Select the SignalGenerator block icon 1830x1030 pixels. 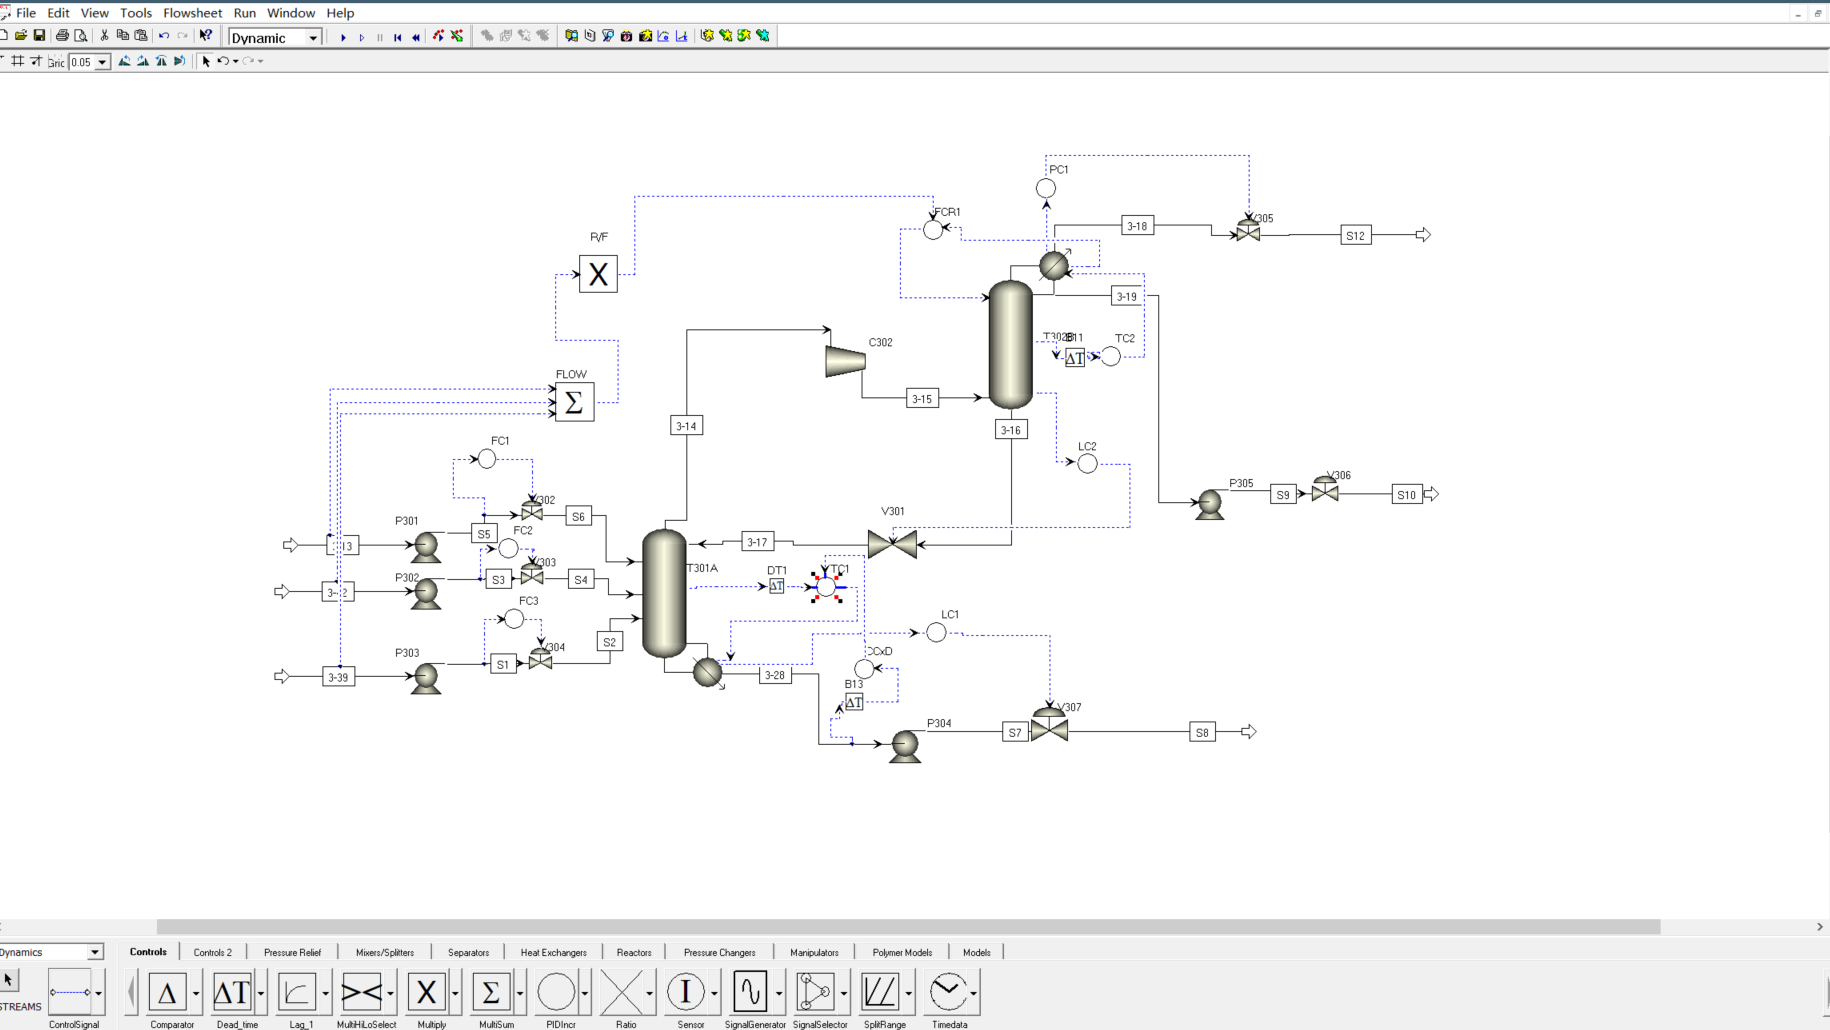pyautogui.click(x=750, y=992)
